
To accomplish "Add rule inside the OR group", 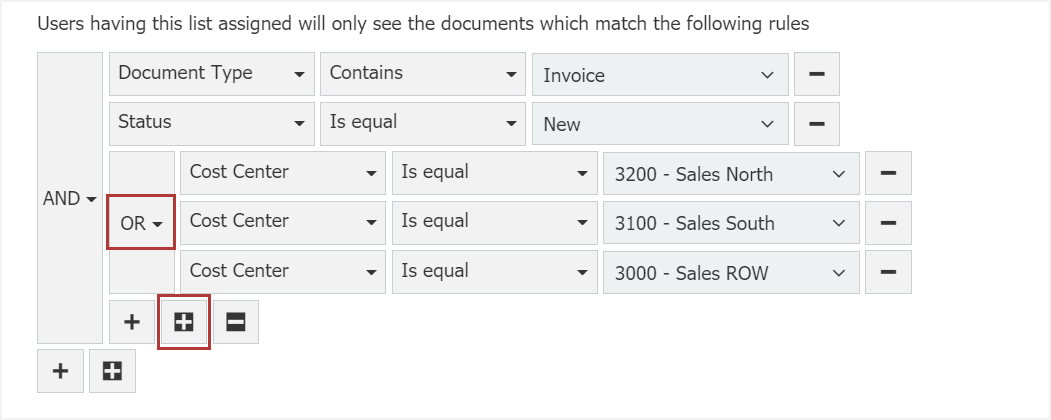I will [x=132, y=322].
